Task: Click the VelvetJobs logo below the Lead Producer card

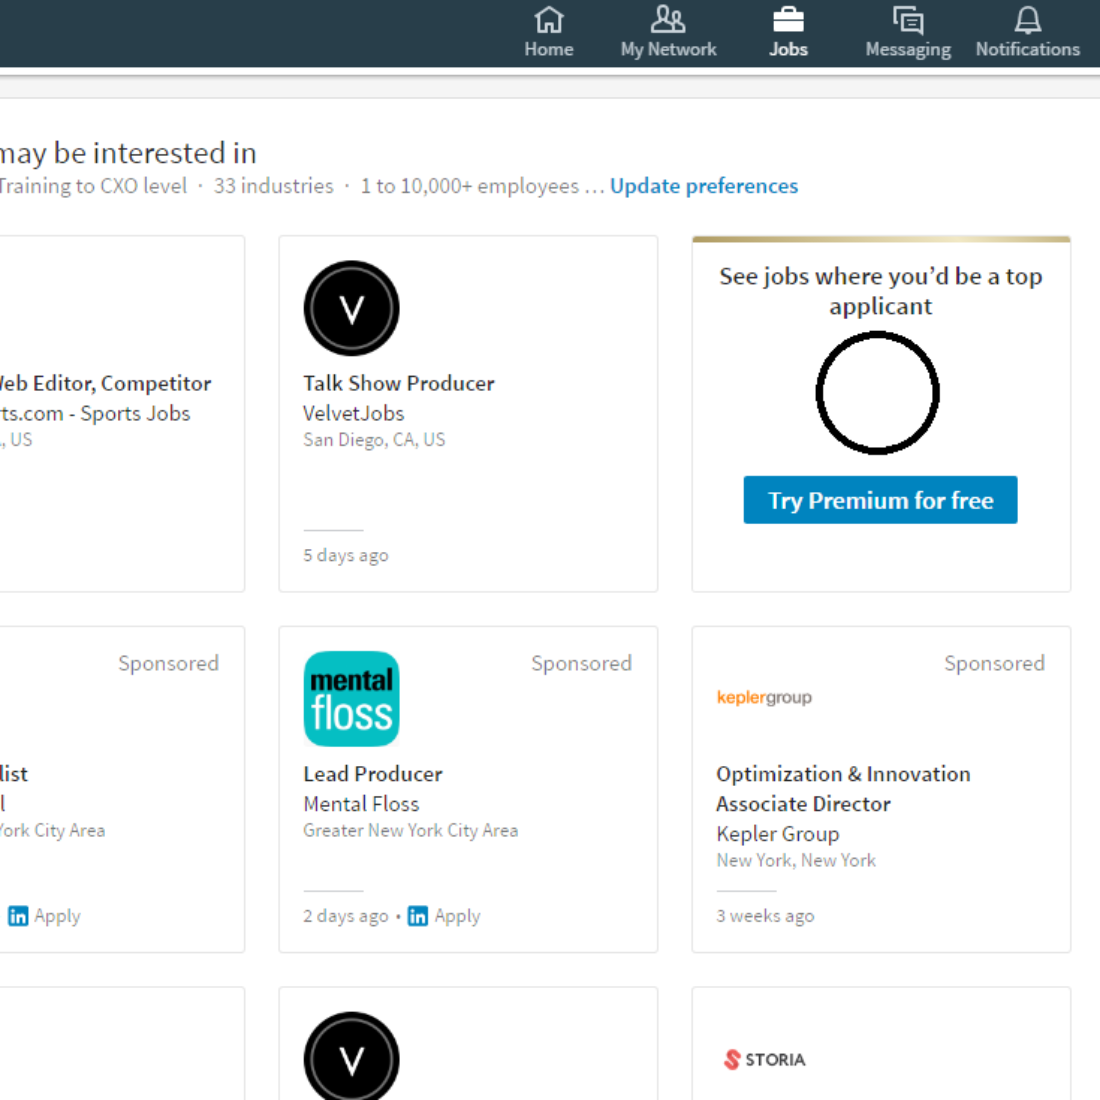Action: point(351,1056)
